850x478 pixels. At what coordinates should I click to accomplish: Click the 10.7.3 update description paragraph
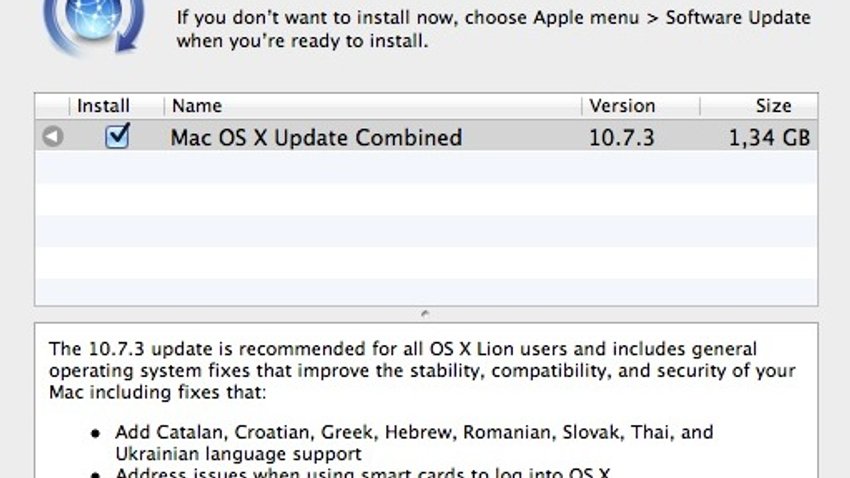click(x=422, y=371)
